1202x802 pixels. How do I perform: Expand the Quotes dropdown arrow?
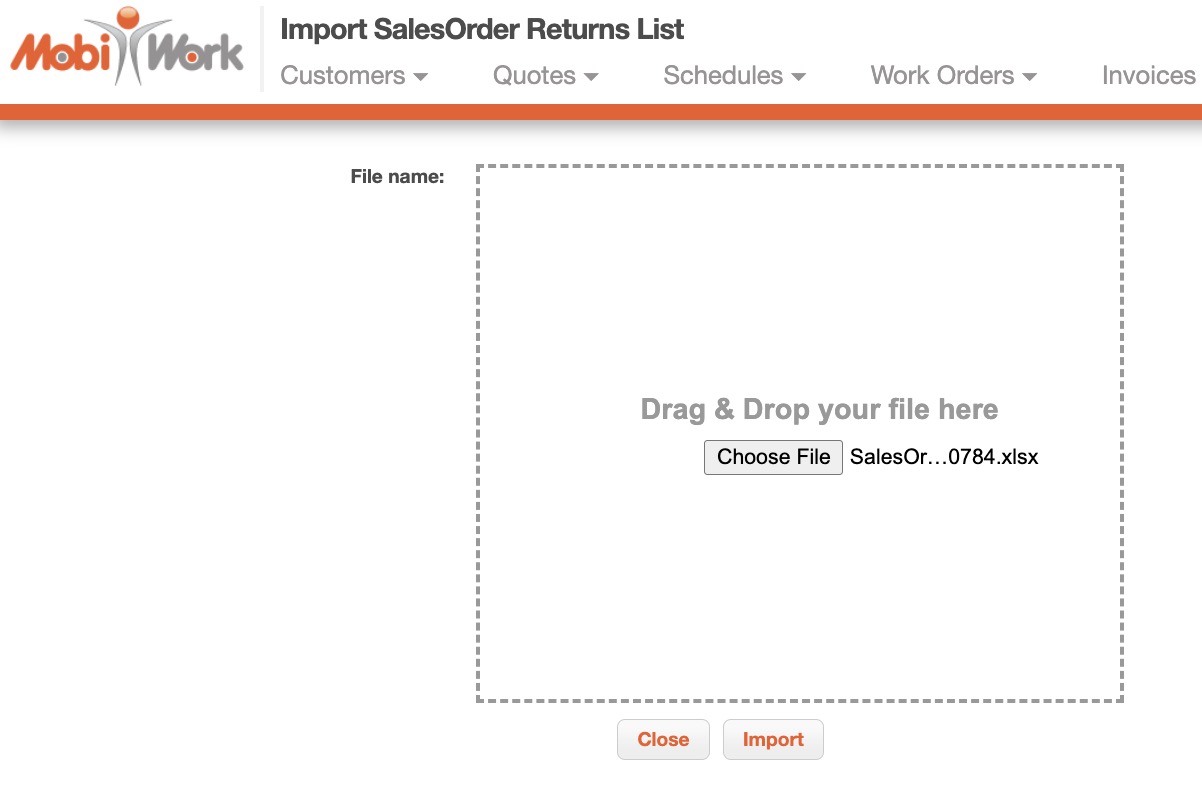click(592, 77)
